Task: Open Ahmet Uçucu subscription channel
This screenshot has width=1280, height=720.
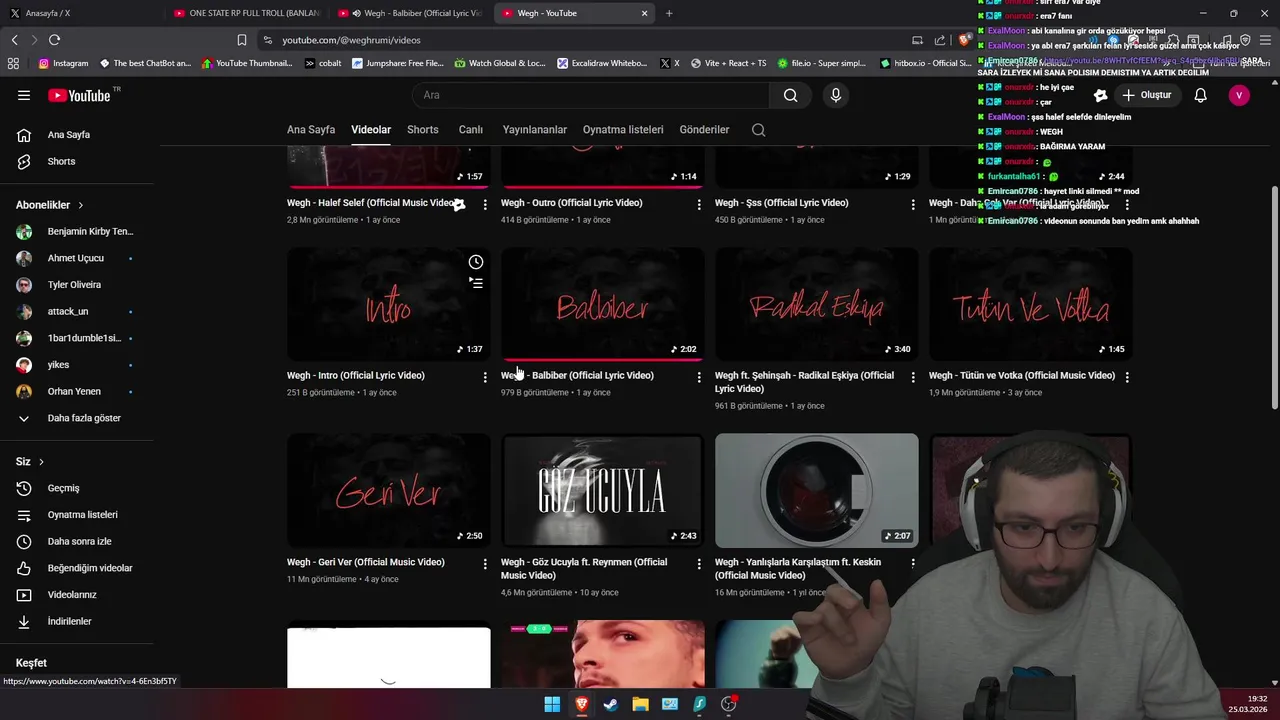Action: [77, 258]
